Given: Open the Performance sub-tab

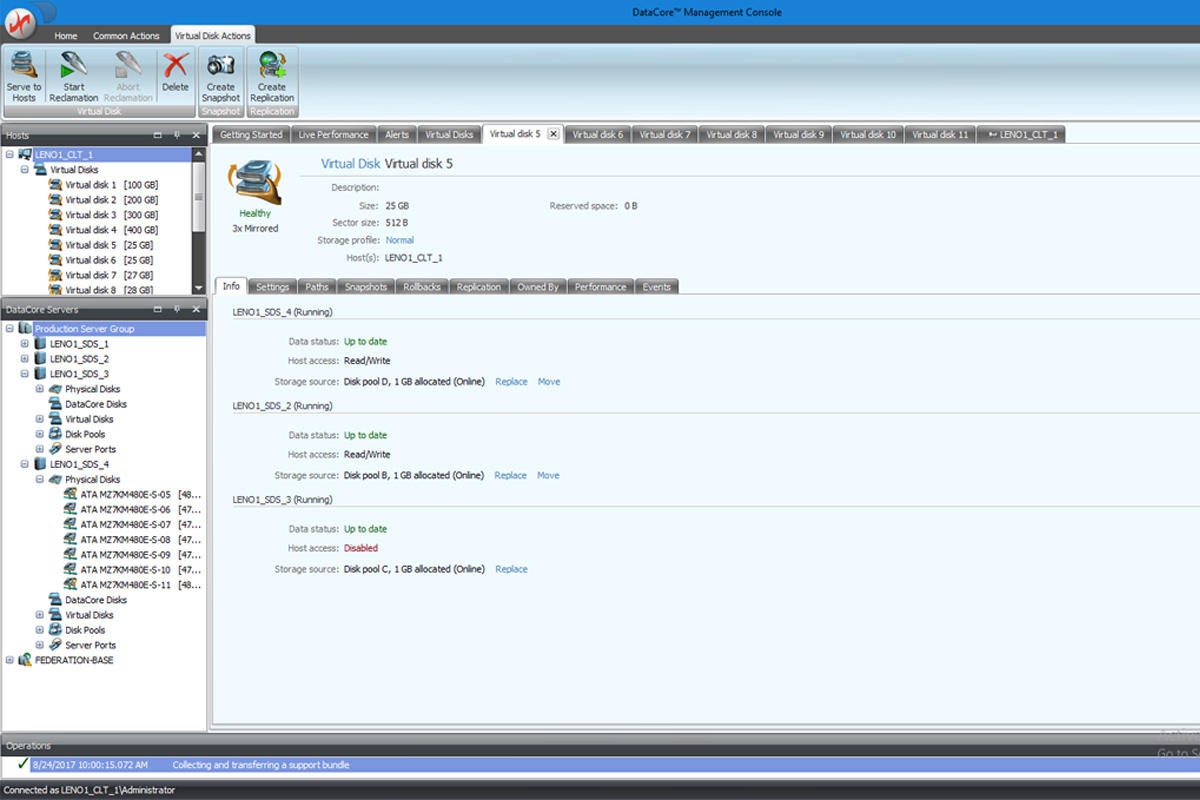Looking at the screenshot, I should click(x=601, y=287).
